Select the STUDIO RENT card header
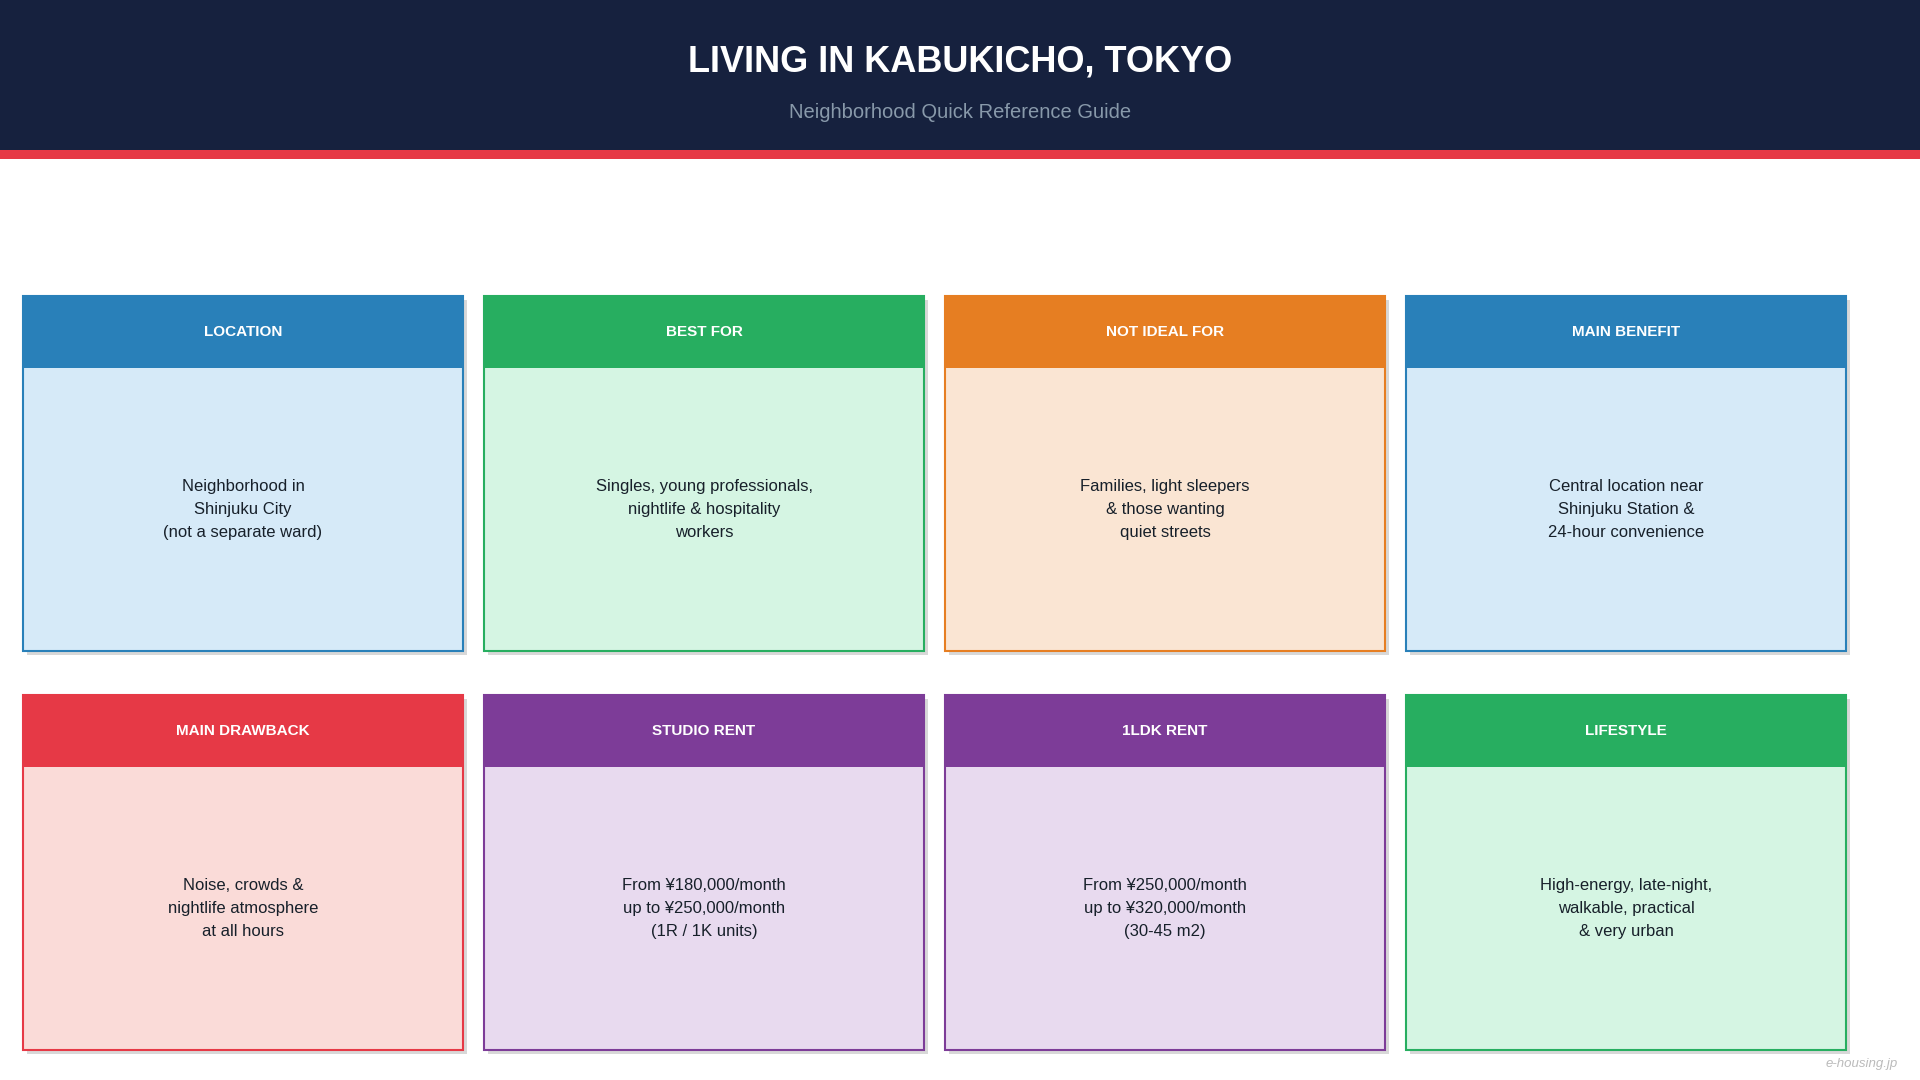 click(x=704, y=730)
